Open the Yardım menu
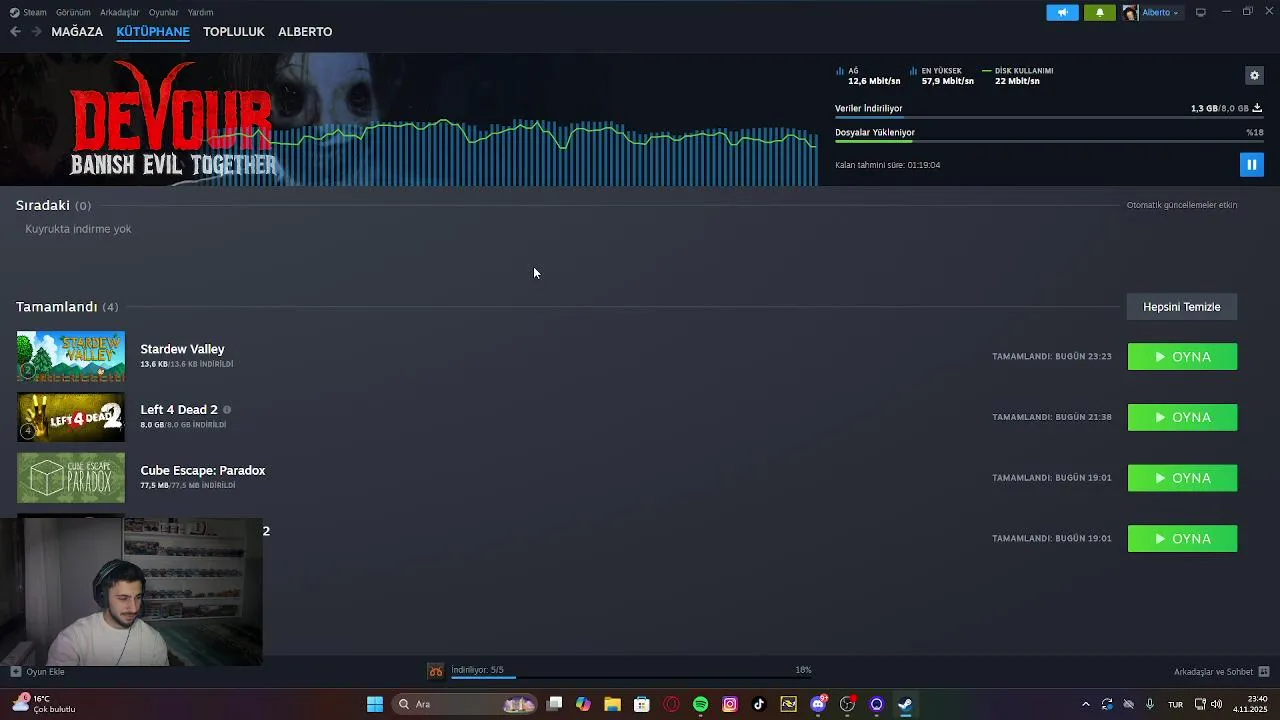The image size is (1280, 720). tap(200, 12)
